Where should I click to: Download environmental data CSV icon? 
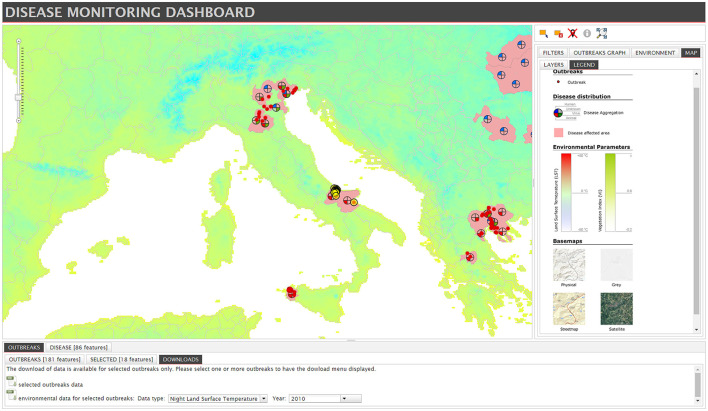coord(11,395)
